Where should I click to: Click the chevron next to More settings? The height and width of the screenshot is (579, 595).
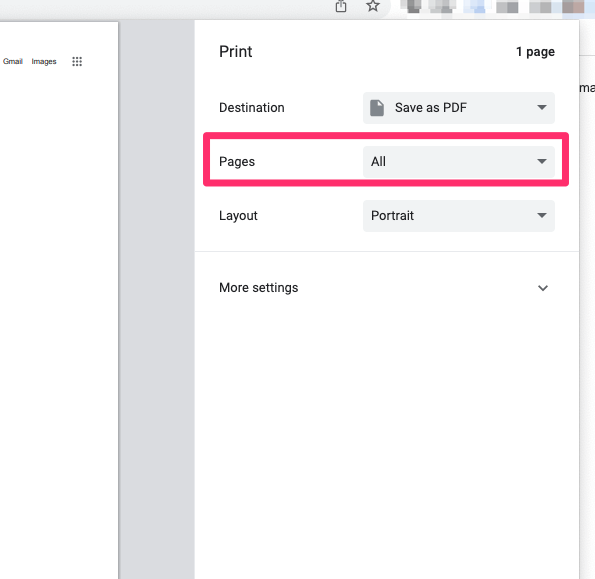click(x=543, y=288)
